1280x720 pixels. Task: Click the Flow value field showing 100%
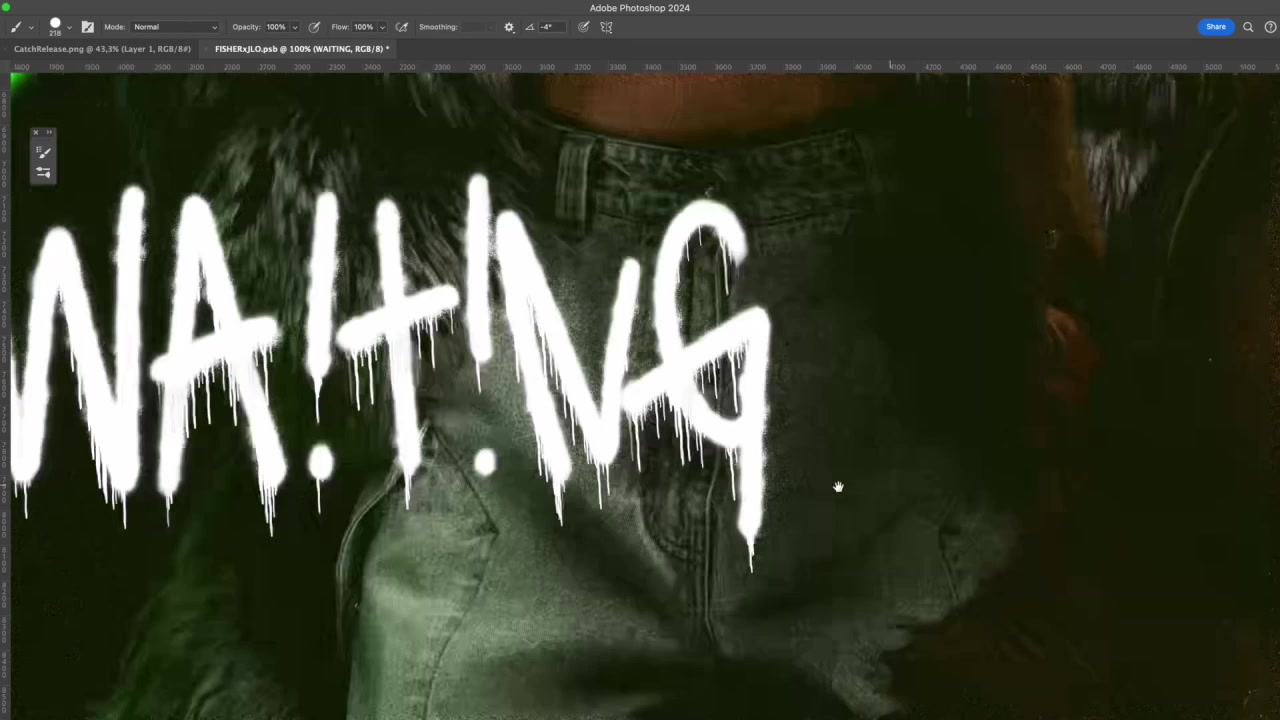pyautogui.click(x=364, y=27)
